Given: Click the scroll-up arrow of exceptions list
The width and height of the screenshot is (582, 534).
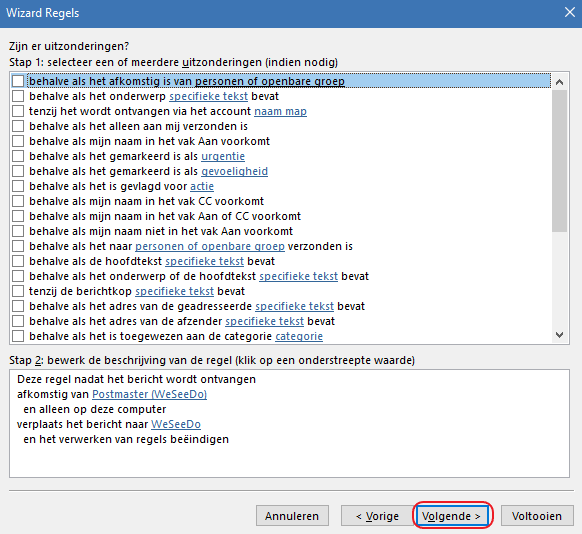Looking at the screenshot, I should [559, 82].
